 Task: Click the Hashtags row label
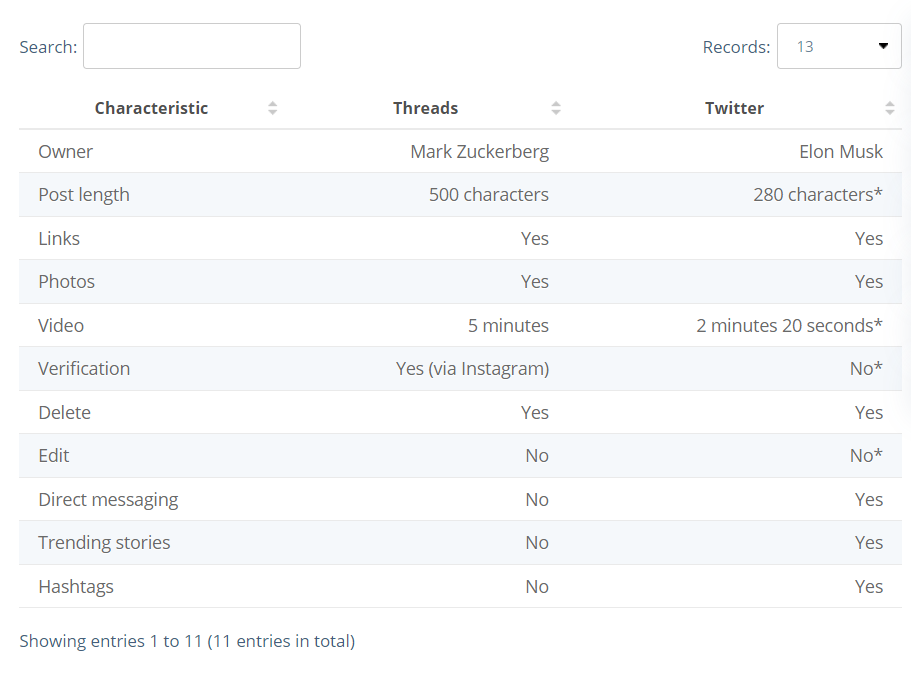[76, 587]
